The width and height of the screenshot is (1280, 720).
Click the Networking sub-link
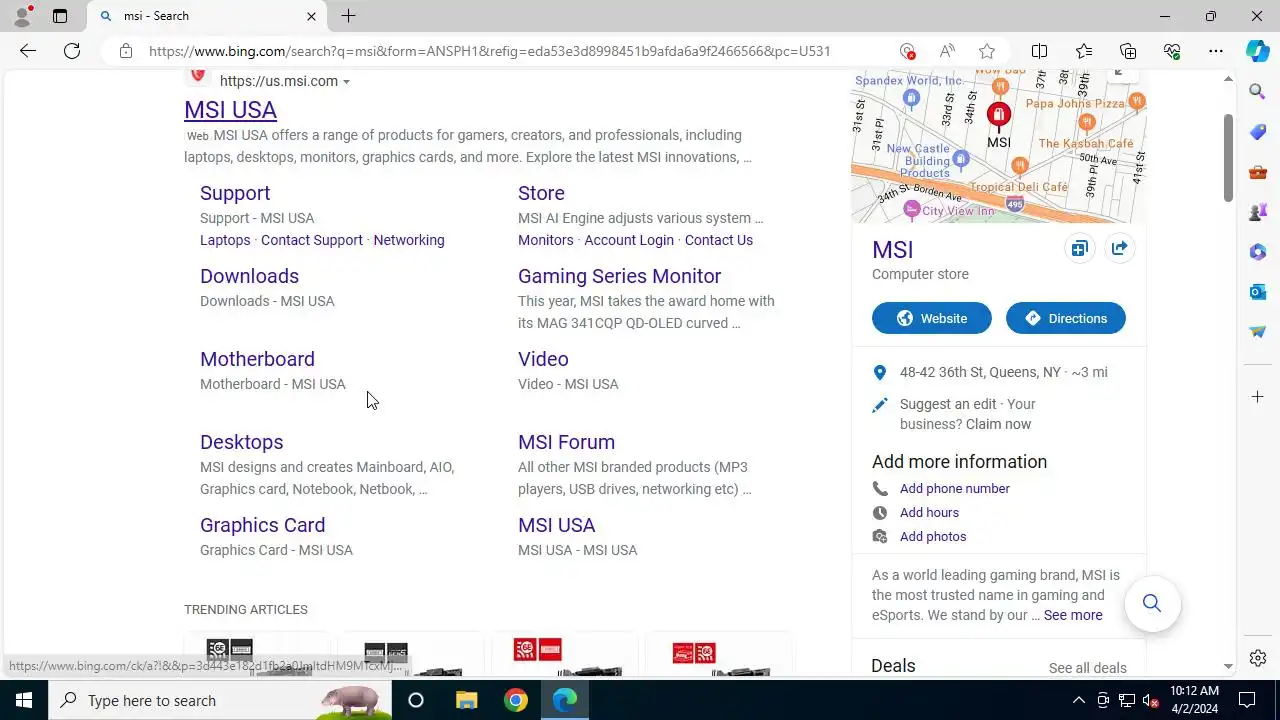pos(409,240)
